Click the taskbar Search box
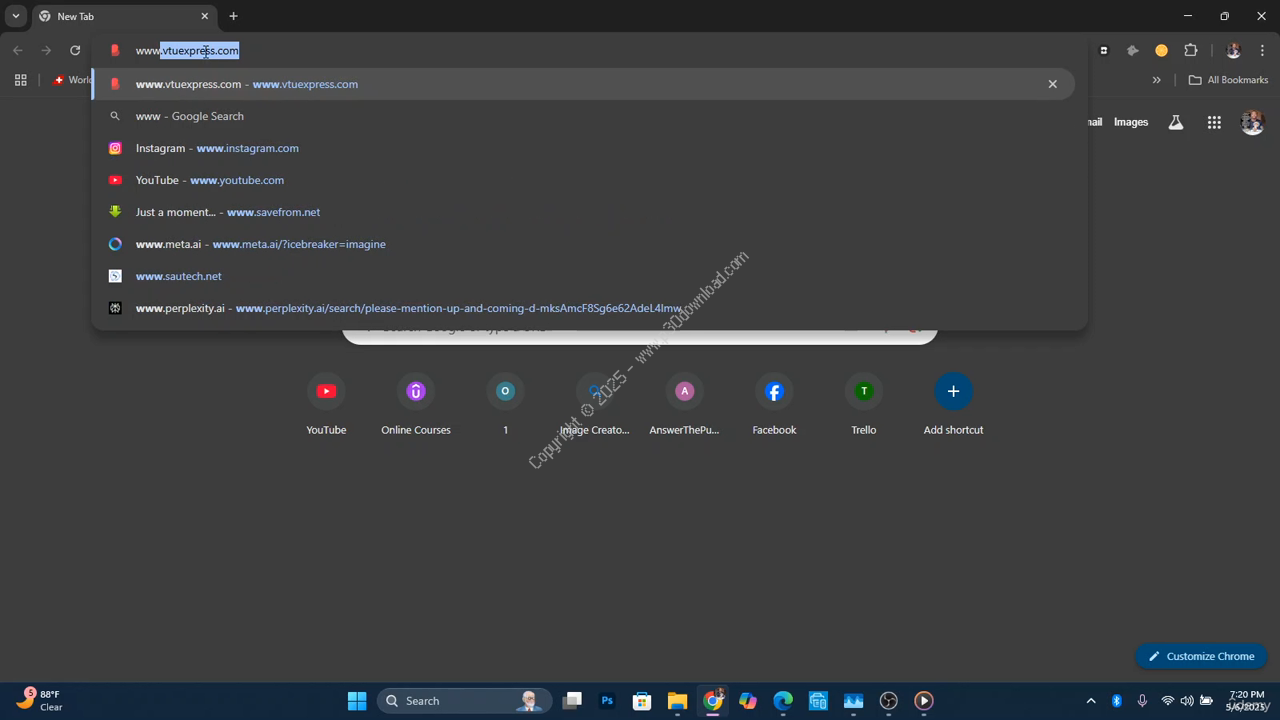The width and height of the screenshot is (1280, 720). pos(463,701)
